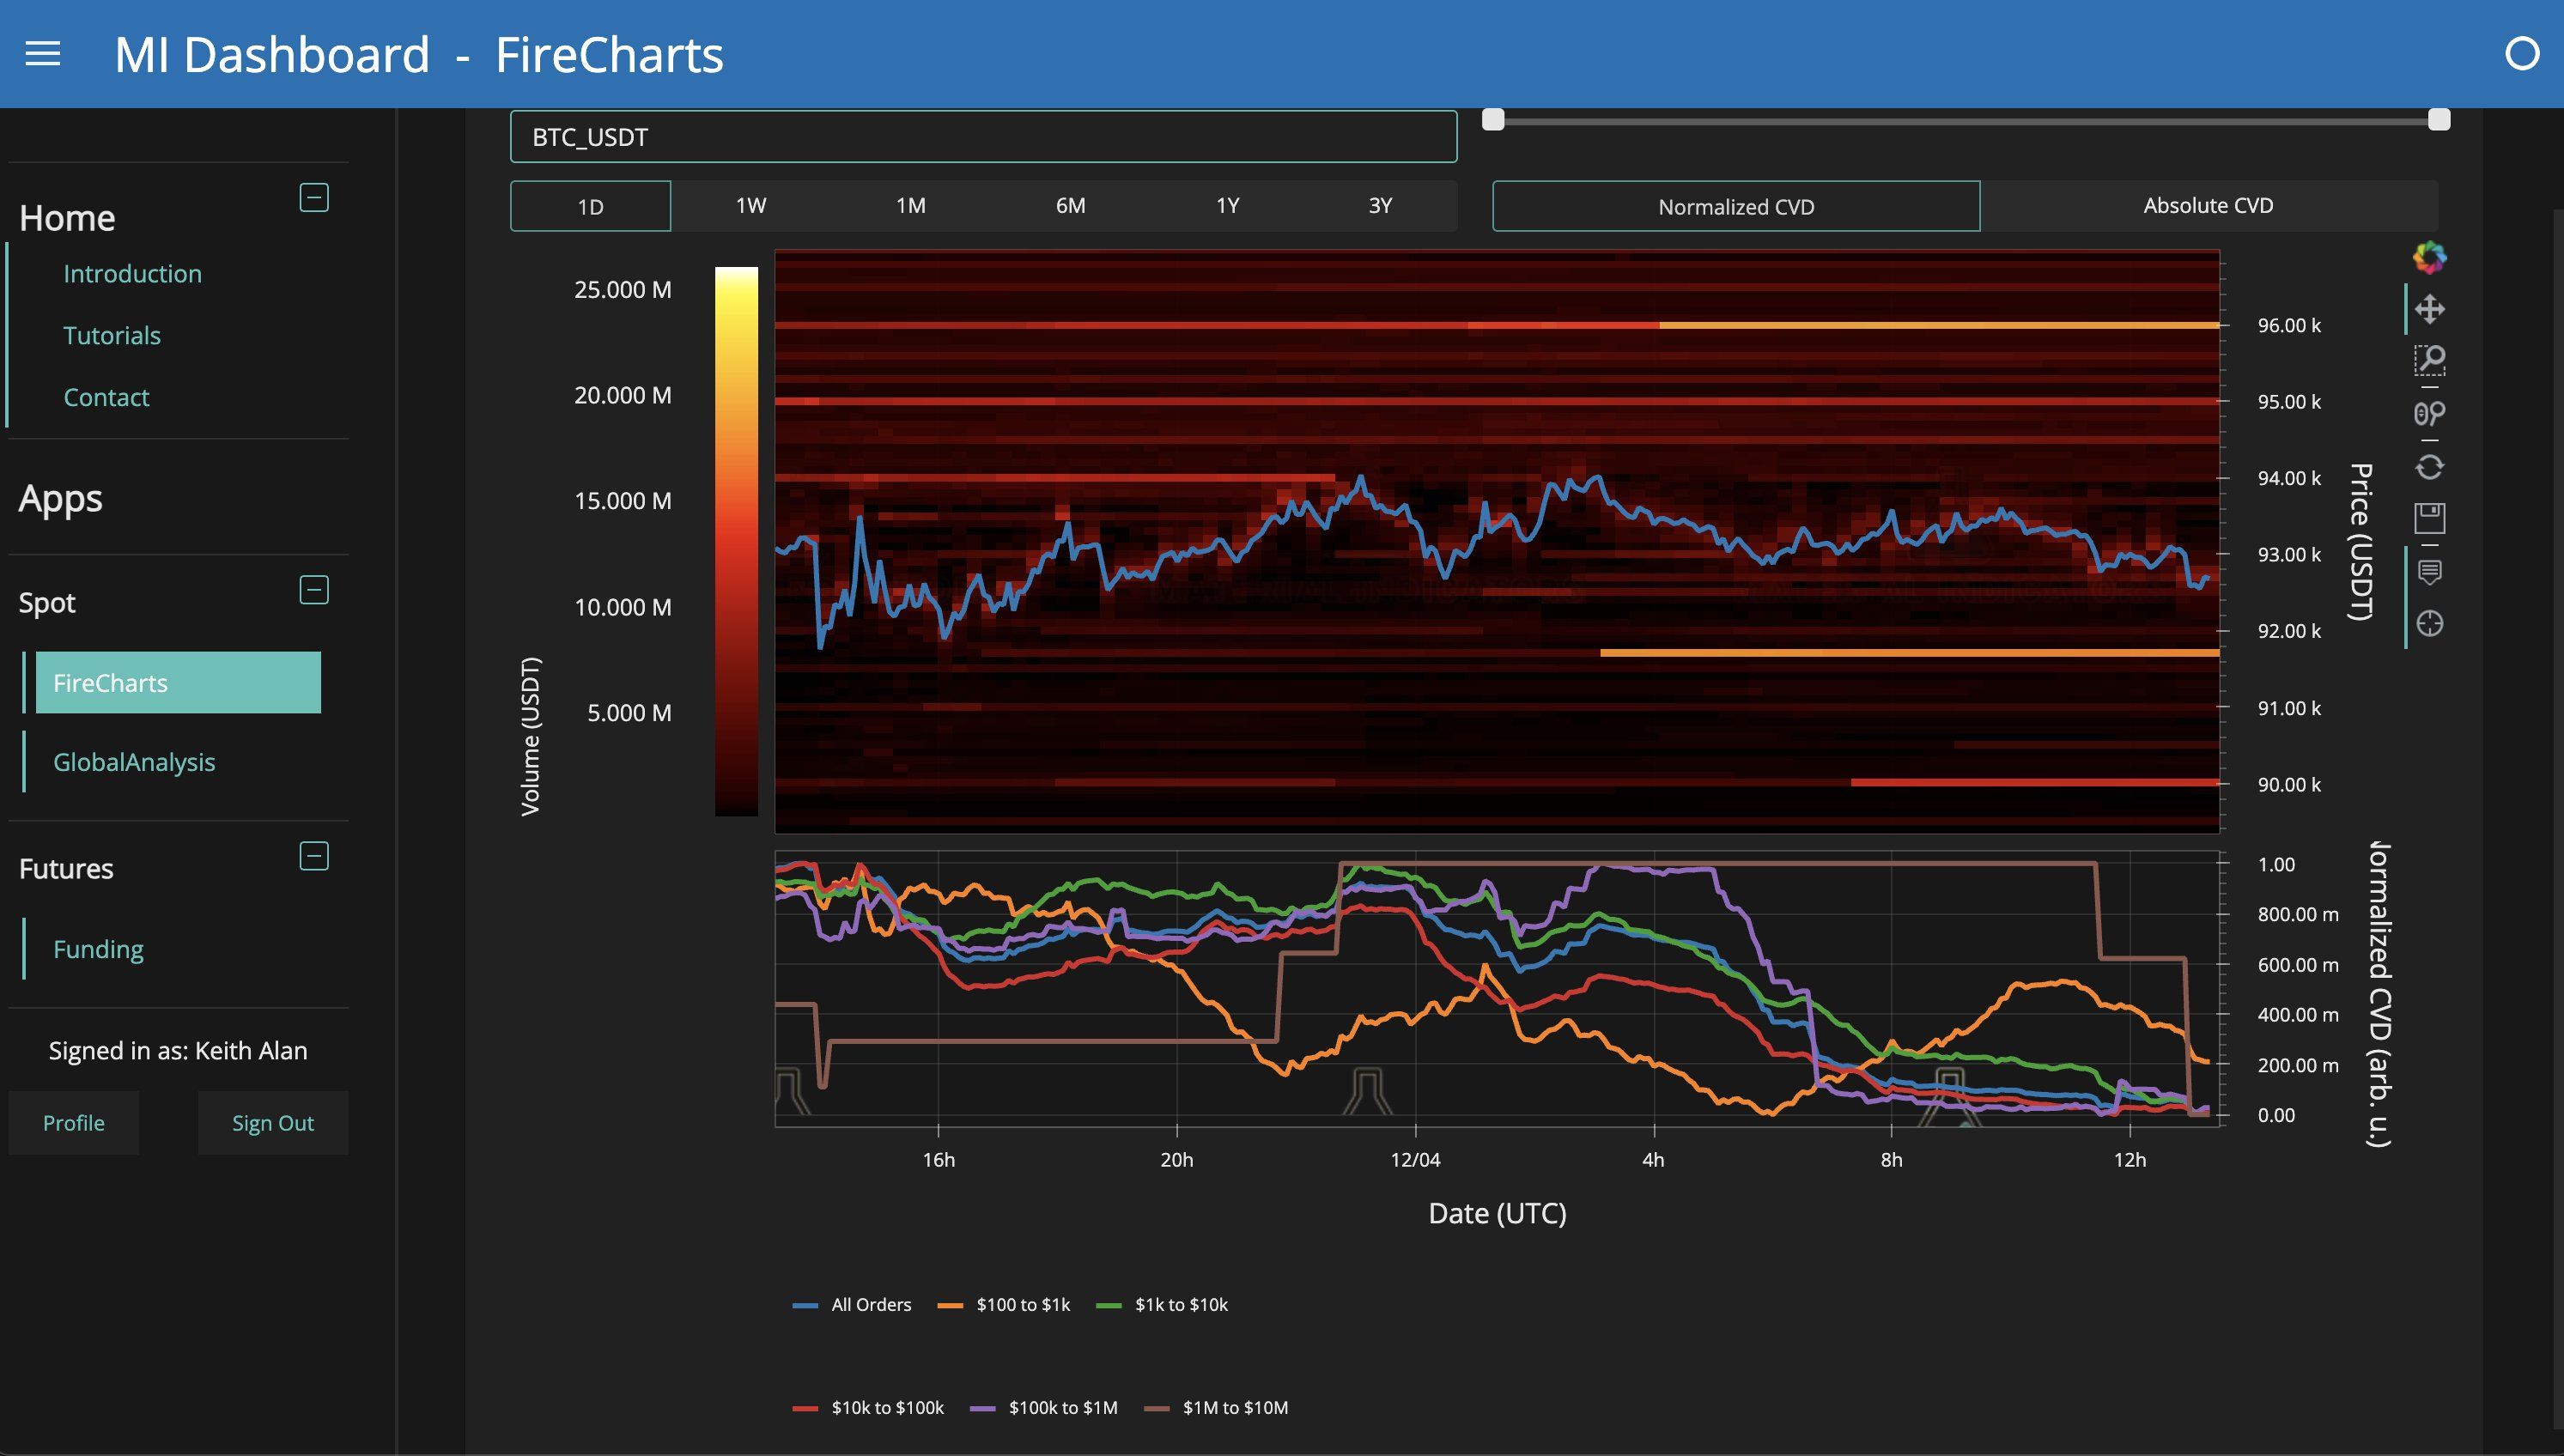Enable the crosshair tool
The image size is (2564, 1456).
click(x=2432, y=623)
